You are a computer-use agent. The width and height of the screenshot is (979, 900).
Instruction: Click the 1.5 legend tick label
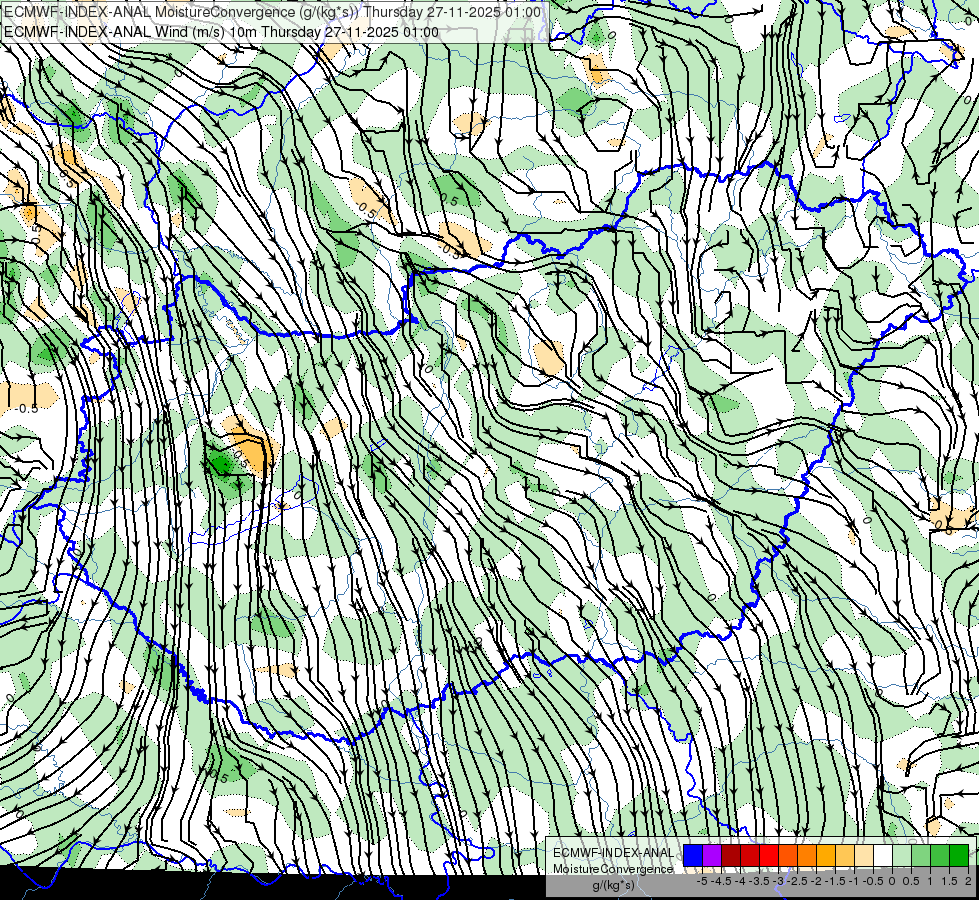(x=949, y=881)
